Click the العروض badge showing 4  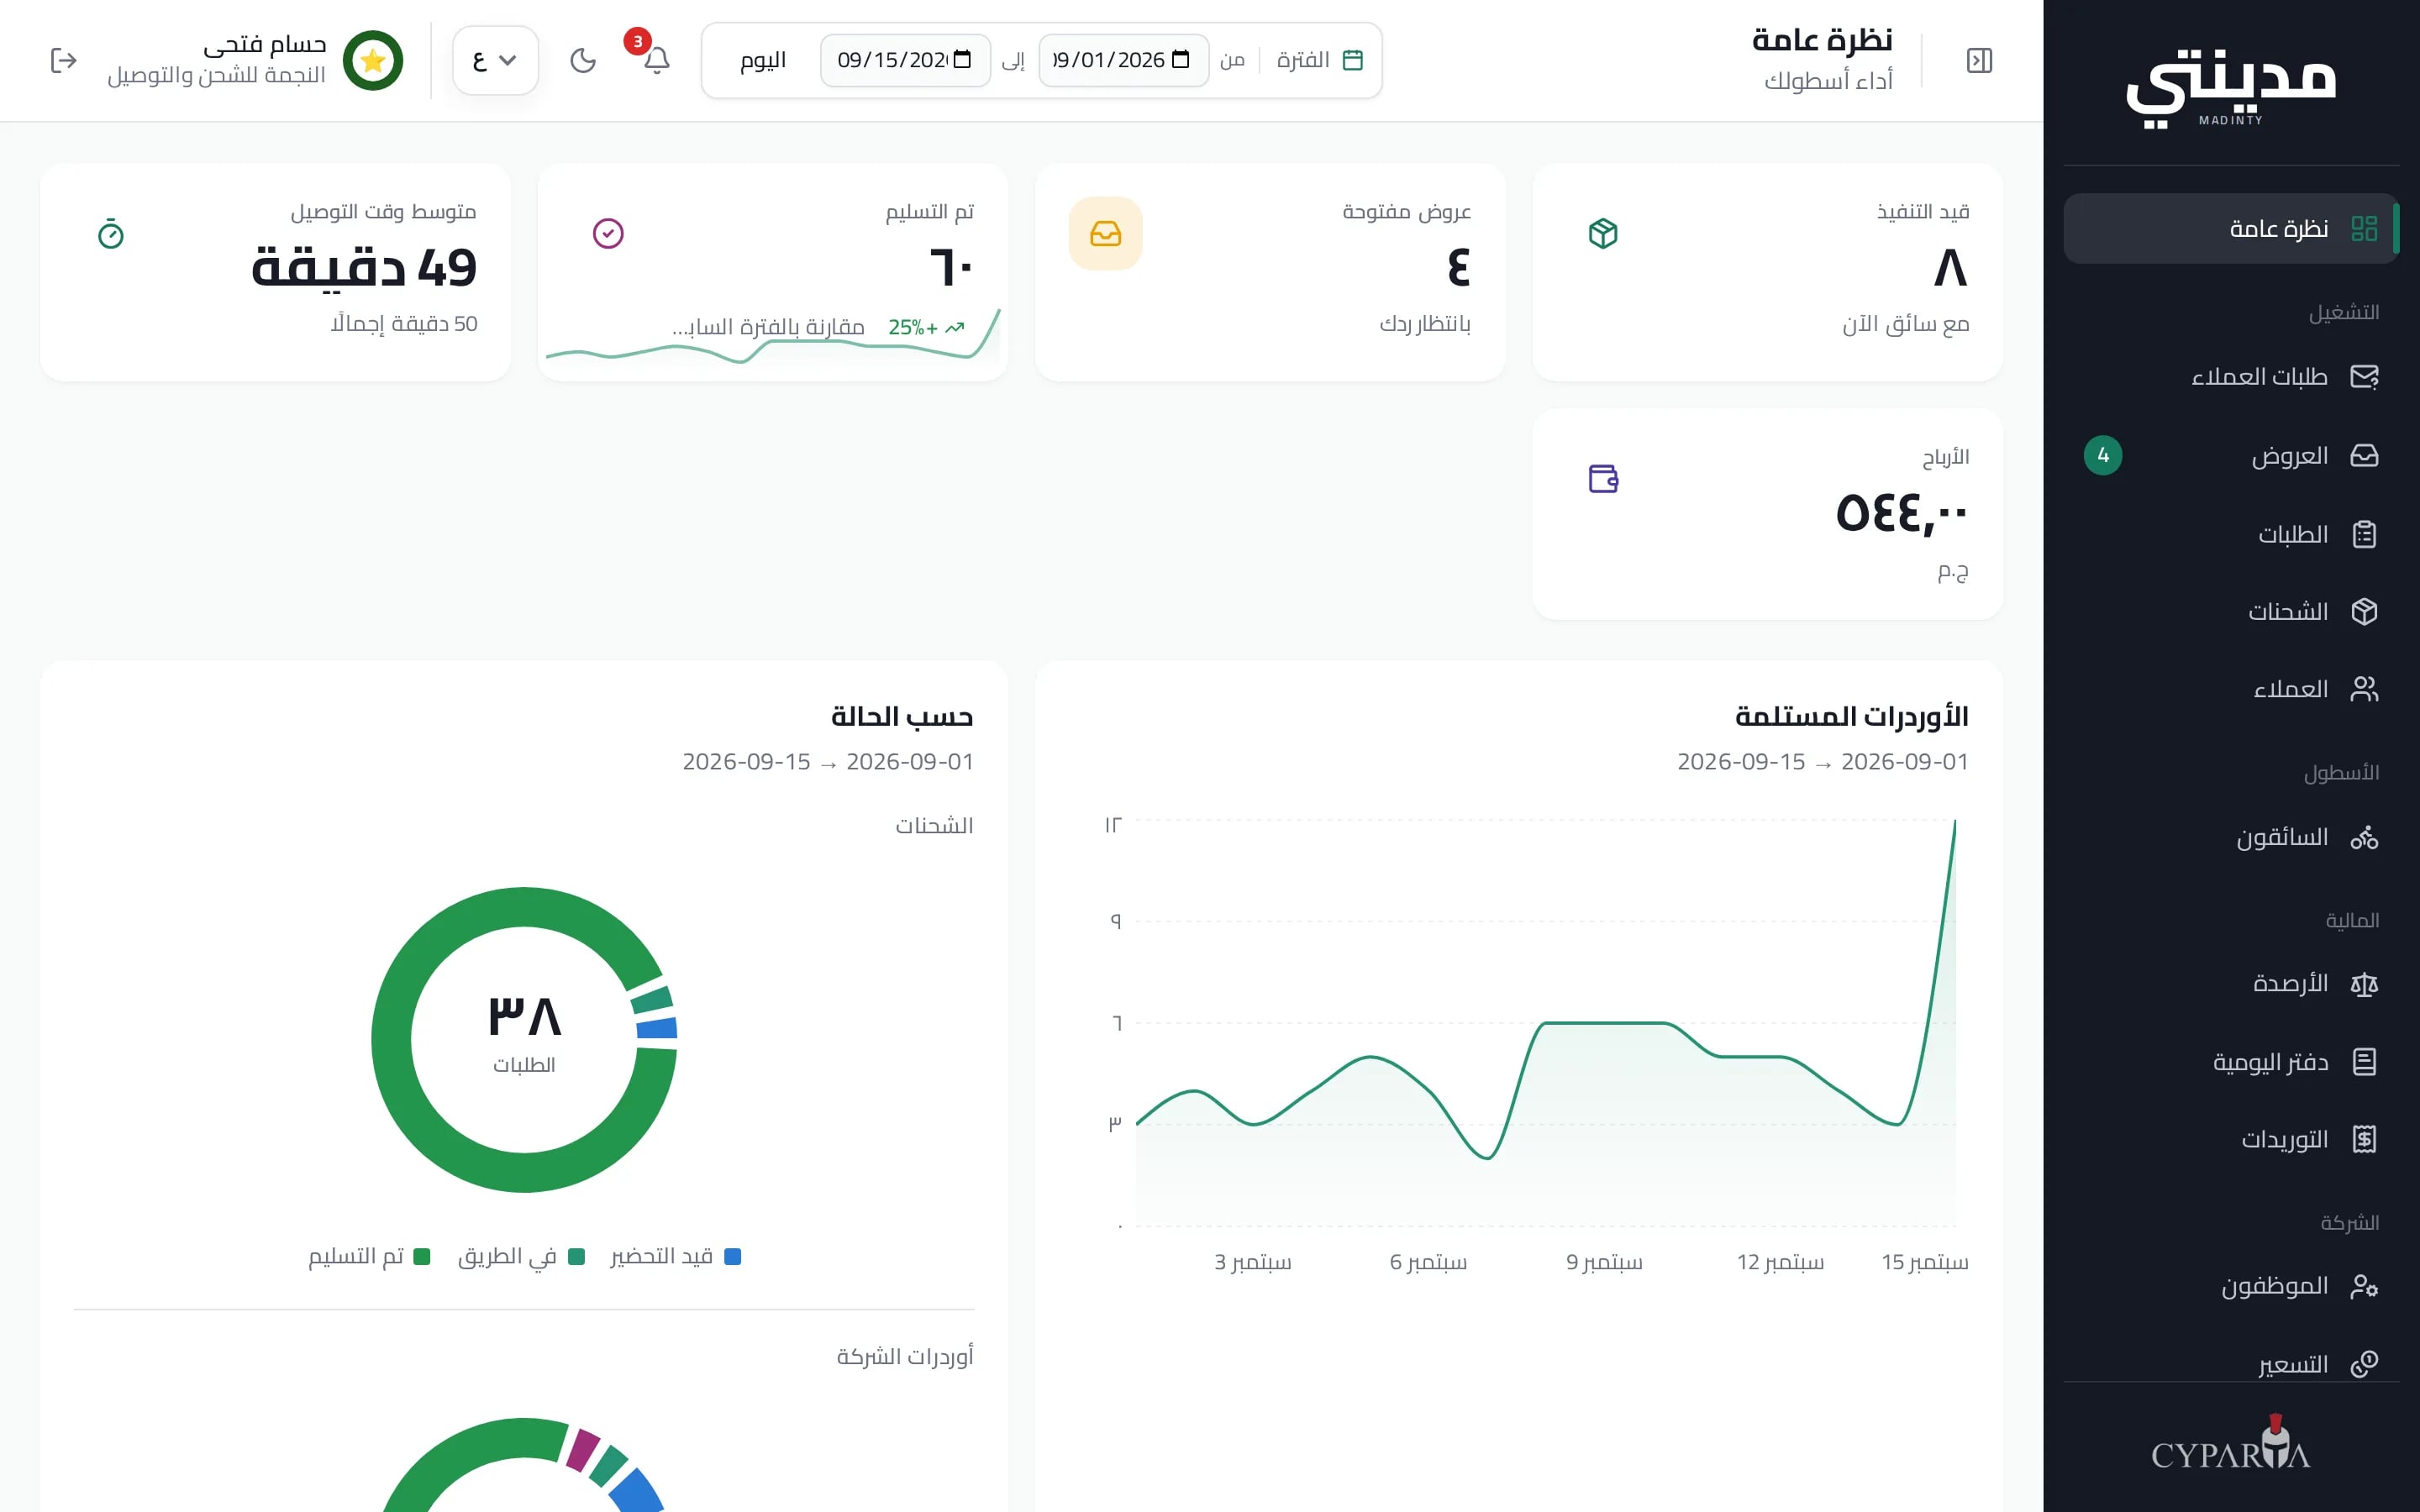tap(2103, 456)
